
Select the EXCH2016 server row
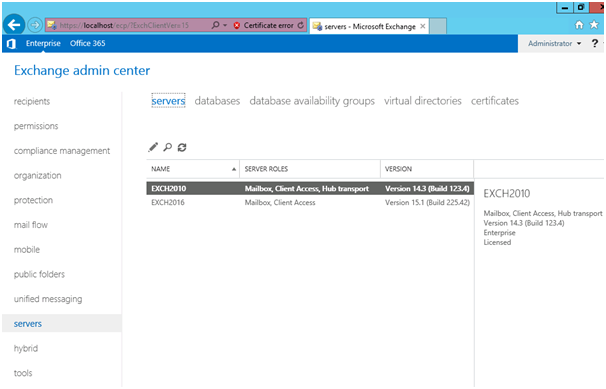[x=310, y=202]
